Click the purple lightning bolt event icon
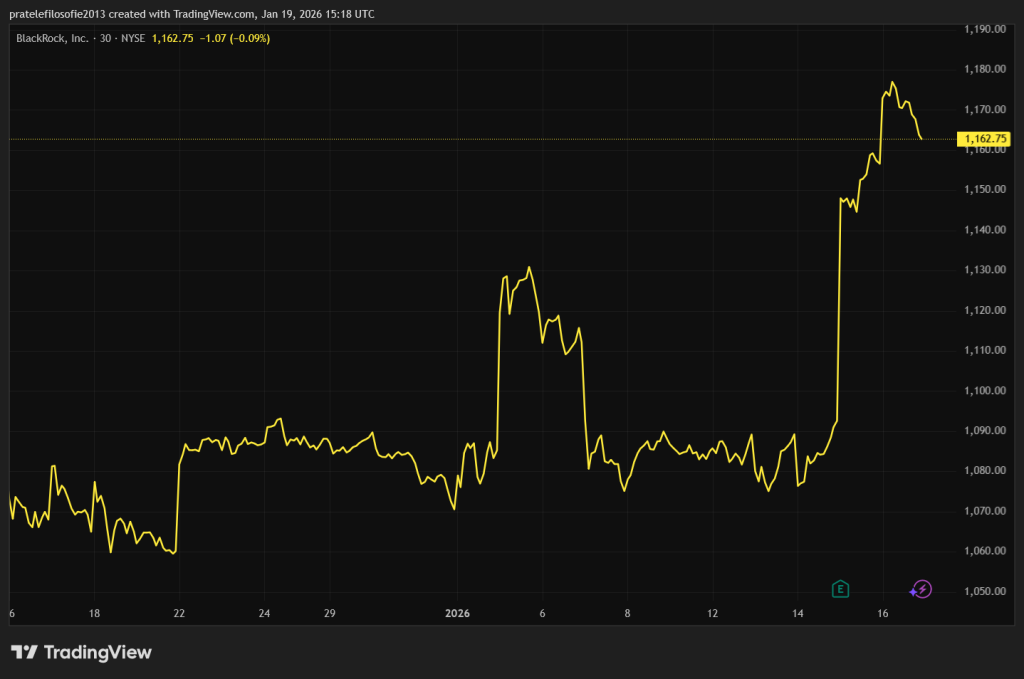This screenshot has height=679, width=1024. coord(923,589)
